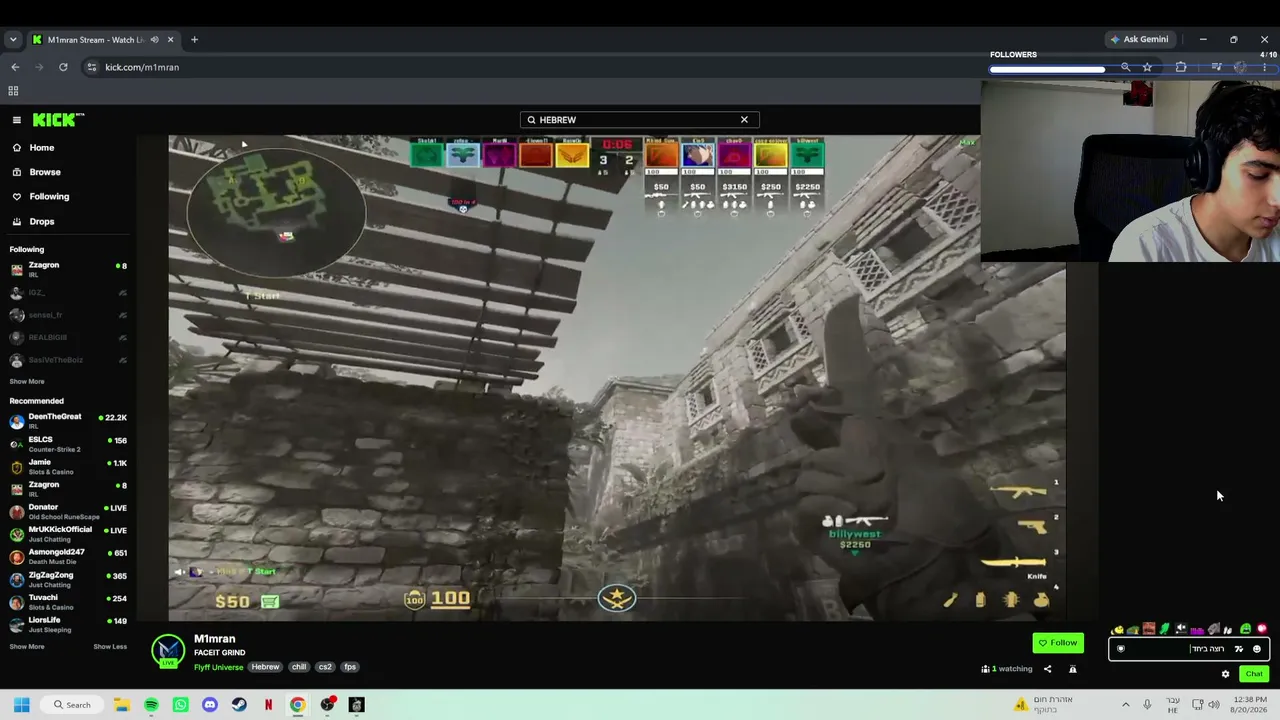Viewport: 1280px width, 720px height.
Task: Open Tuvachi recommended channel
Action: tap(68, 602)
